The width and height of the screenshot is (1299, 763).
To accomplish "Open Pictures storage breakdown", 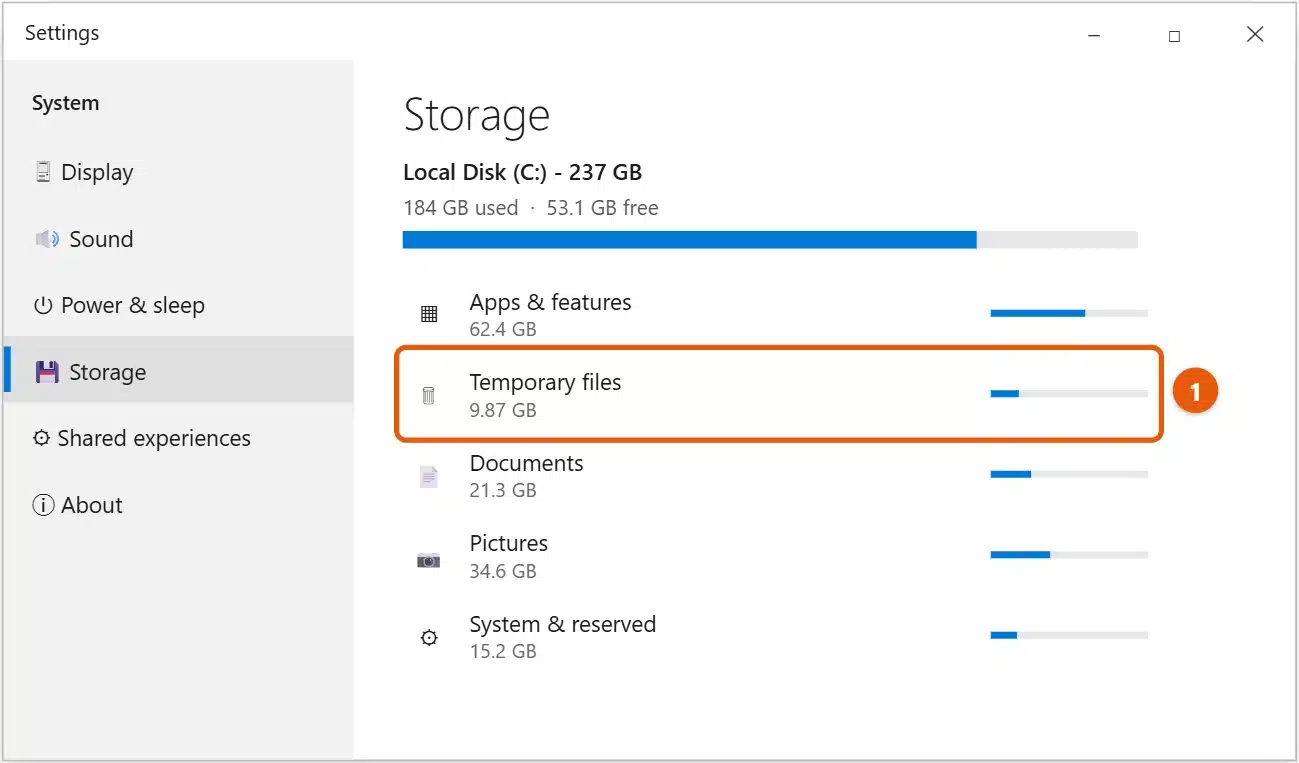I will tap(779, 556).
